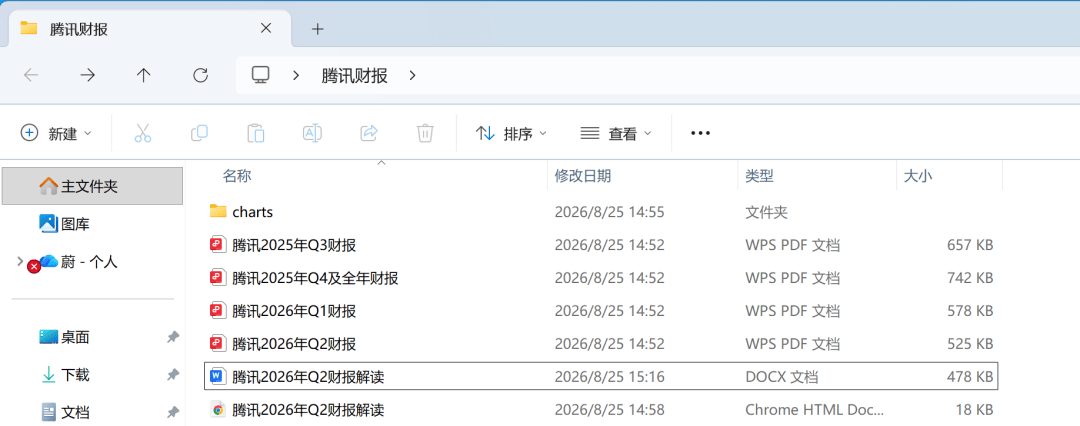This screenshot has height=426, width=1080.
Task: Select the PDF icon of 腾讯2026年Q1财报
Action: pyautogui.click(x=218, y=310)
